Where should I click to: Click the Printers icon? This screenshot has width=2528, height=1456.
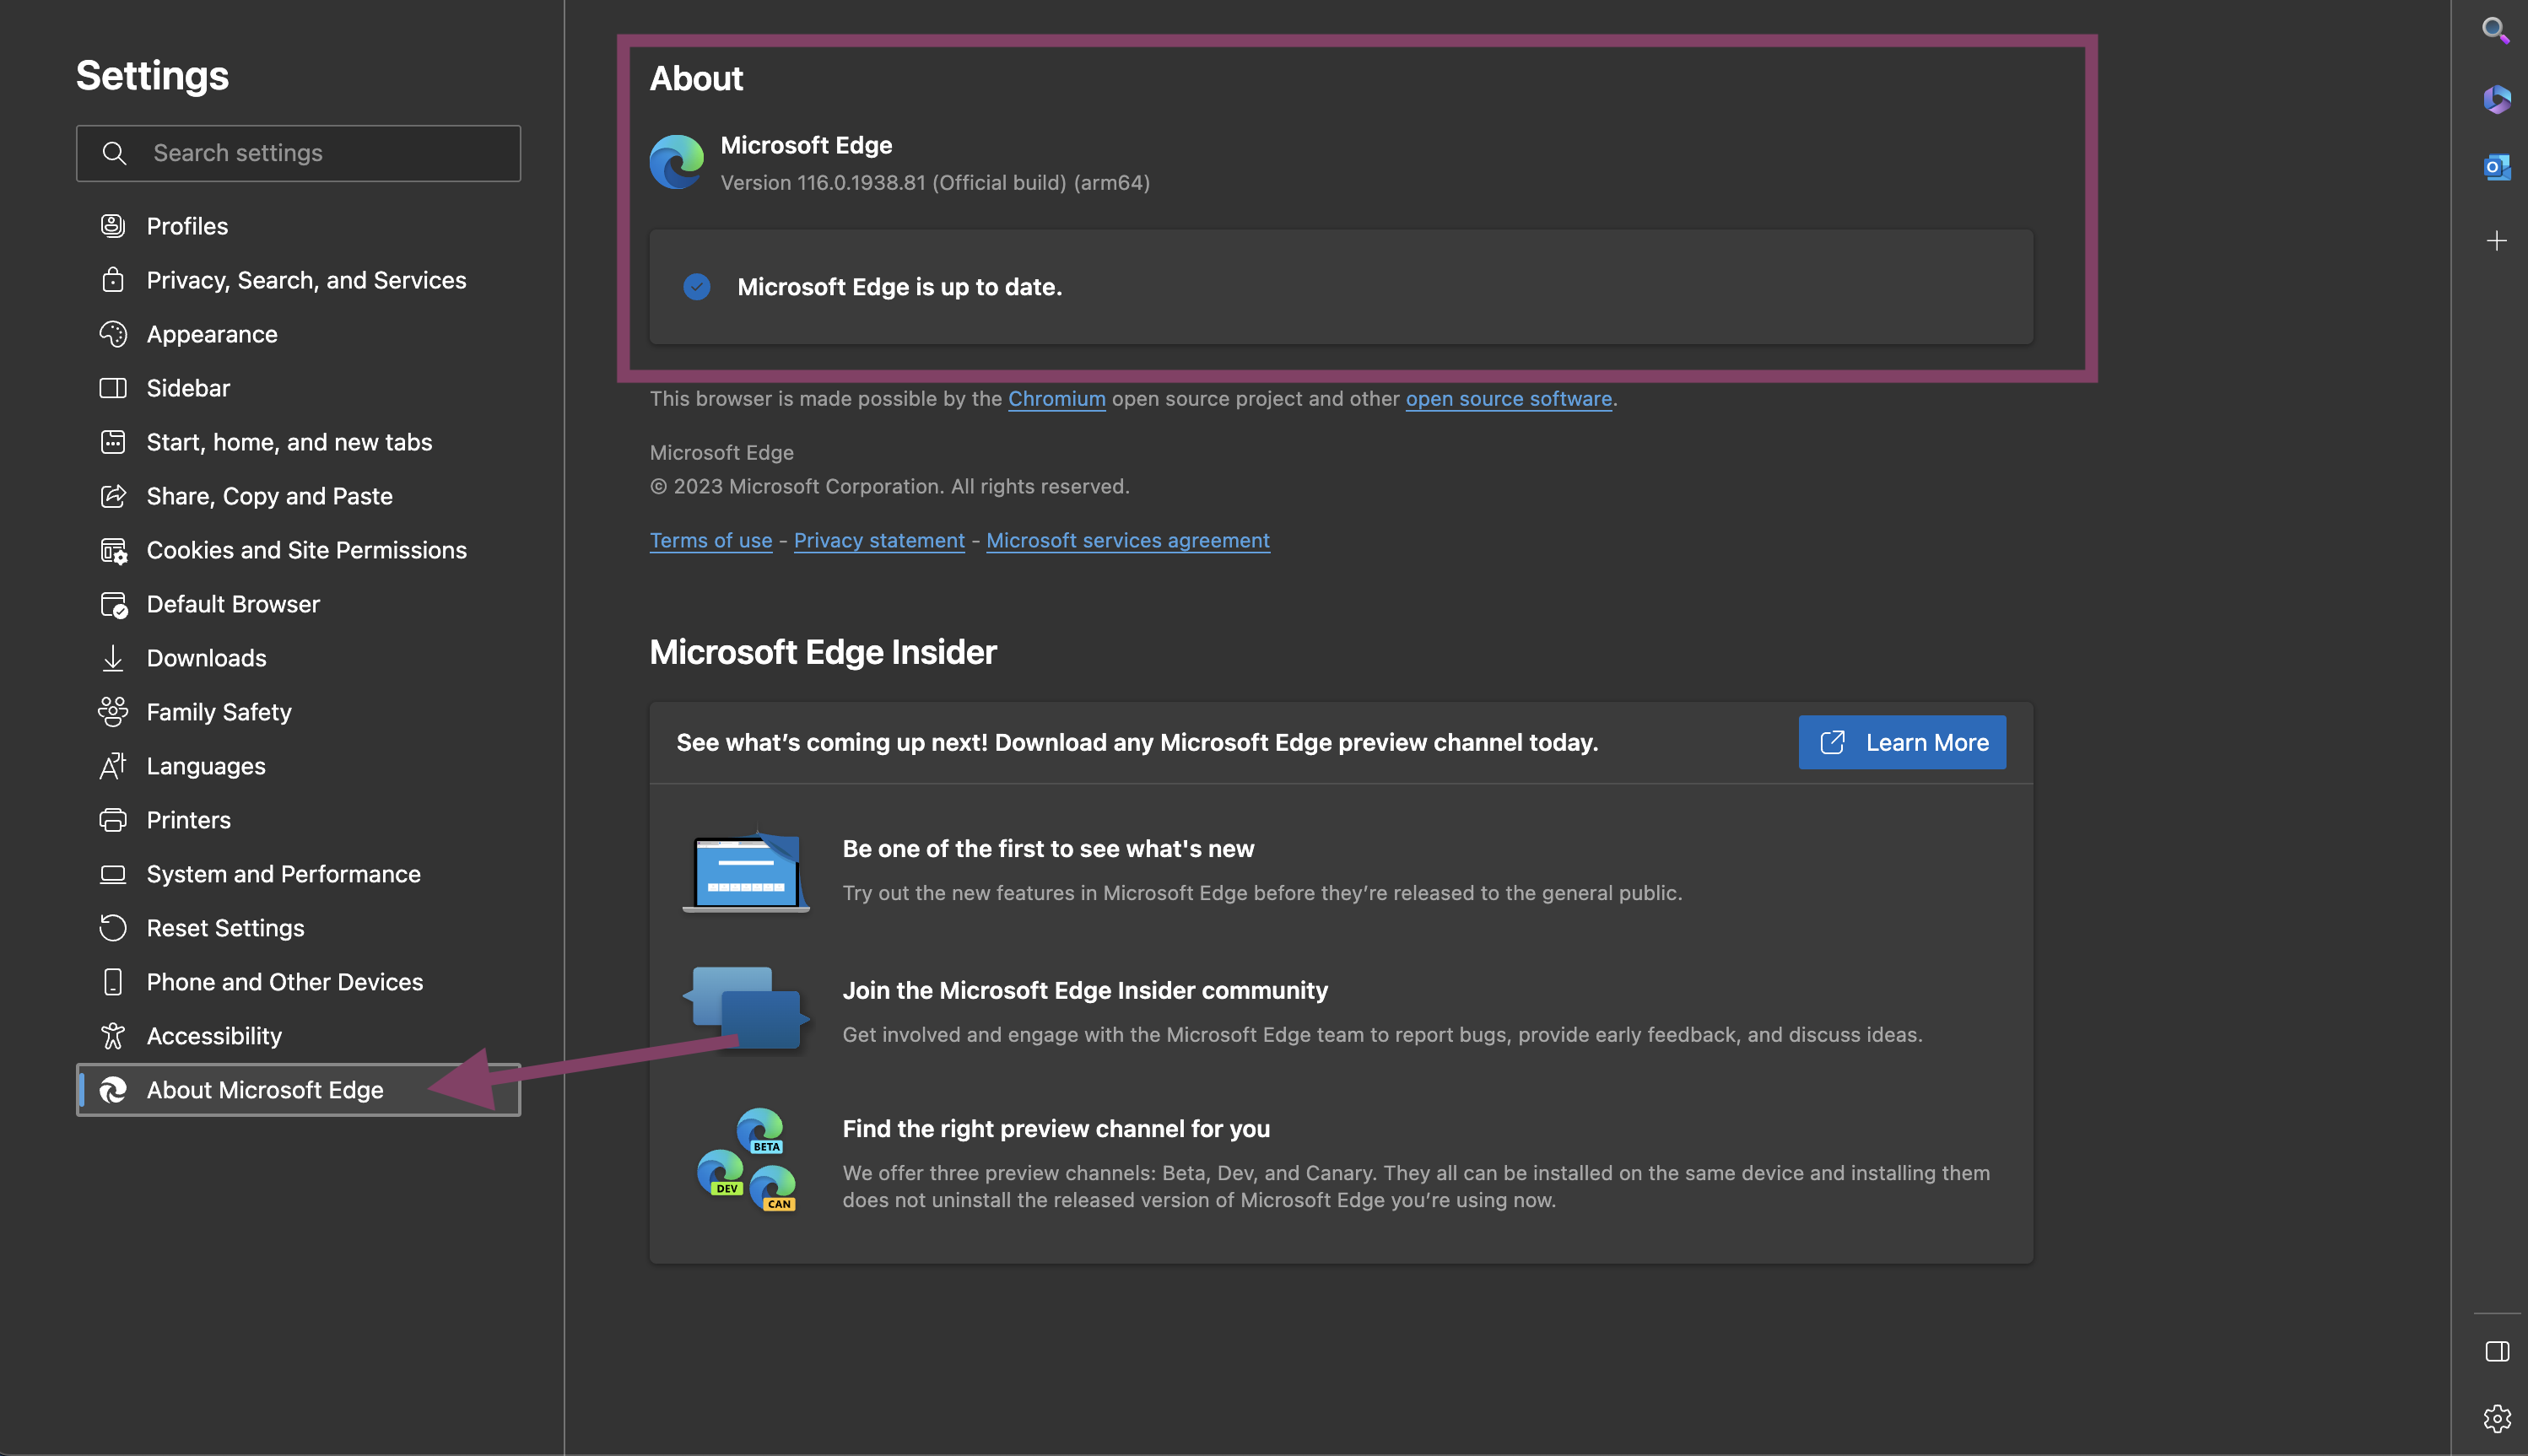click(x=113, y=820)
